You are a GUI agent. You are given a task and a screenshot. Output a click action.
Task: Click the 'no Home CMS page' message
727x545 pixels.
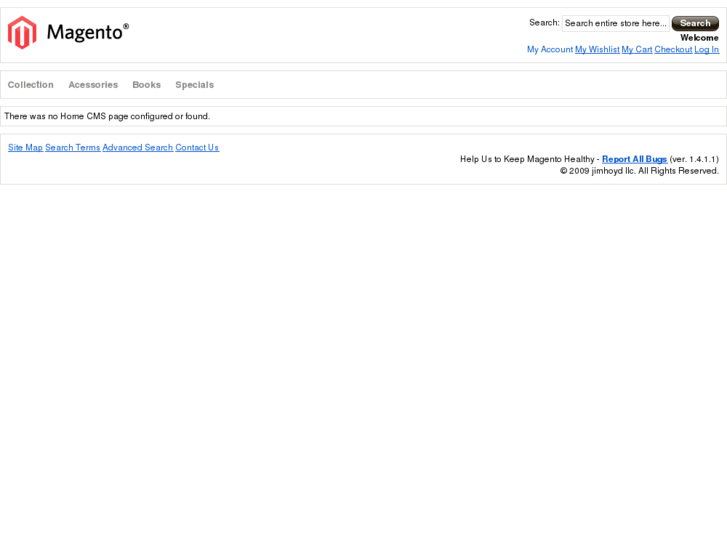[107, 116]
